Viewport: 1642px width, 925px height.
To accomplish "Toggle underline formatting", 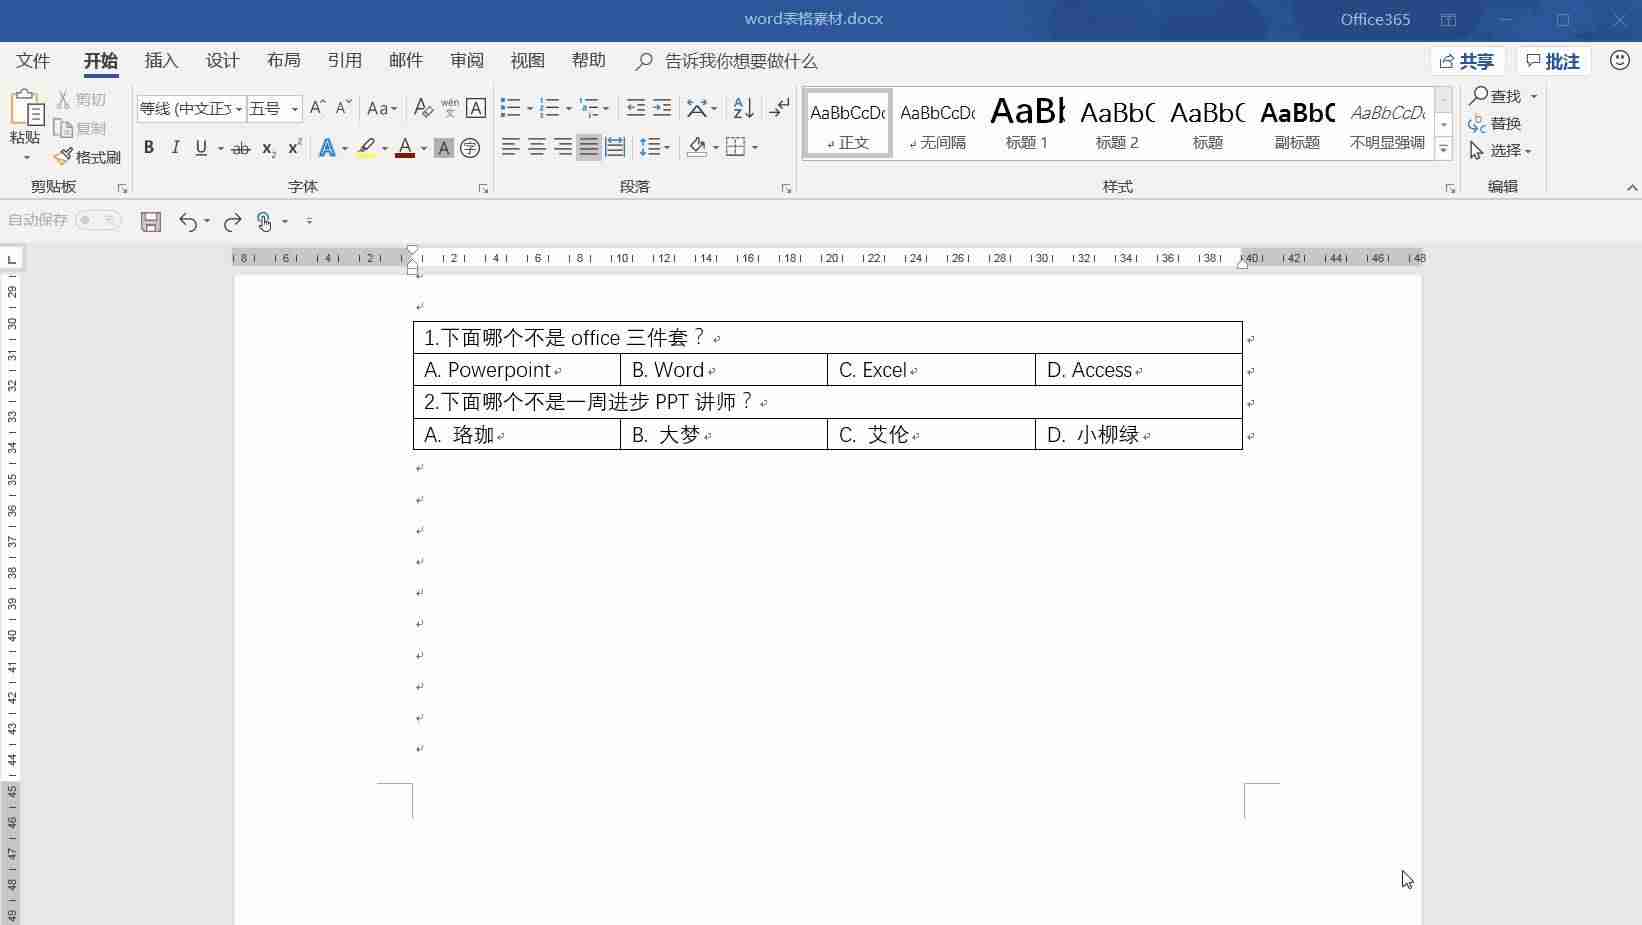I will pos(201,148).
